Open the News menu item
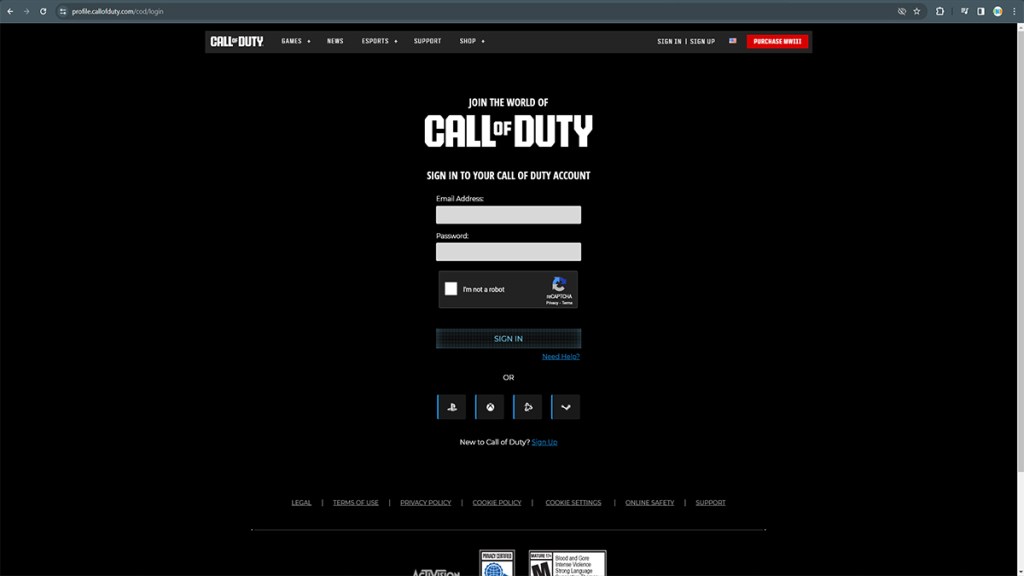The image size is (1024, 576). coord(335,41)
